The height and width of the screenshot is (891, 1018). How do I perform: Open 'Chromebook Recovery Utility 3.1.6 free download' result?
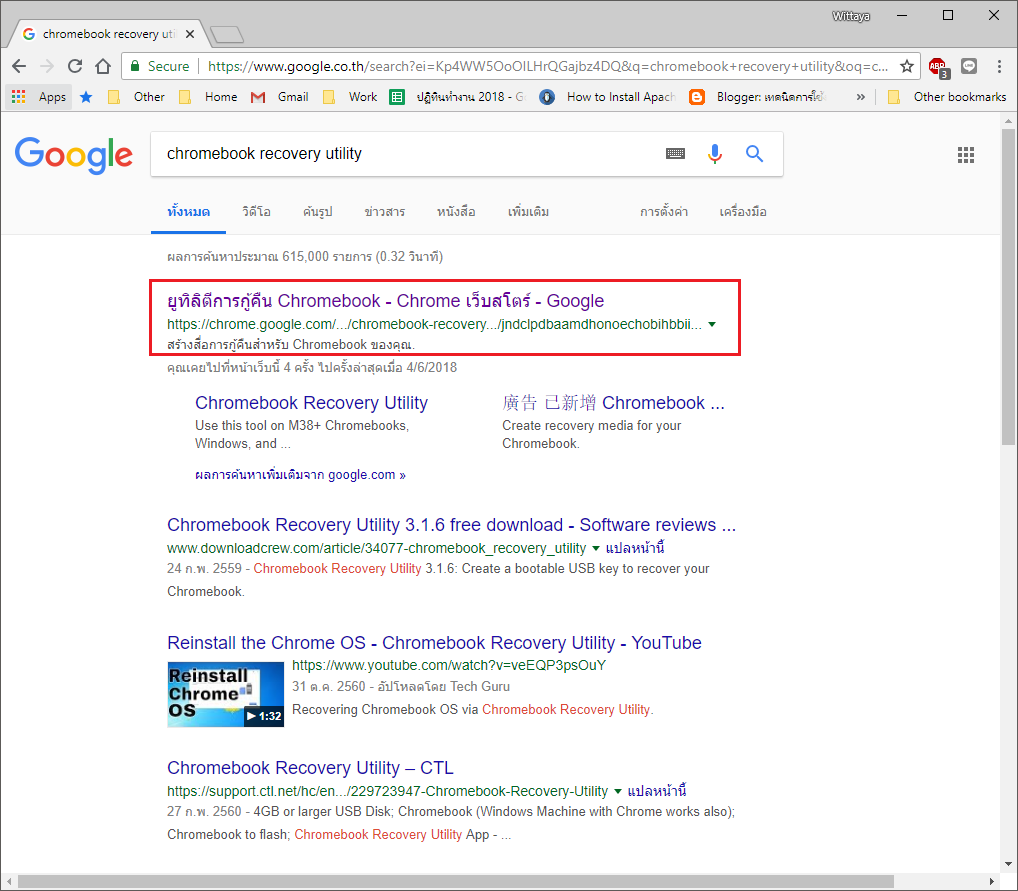[451, 525]
